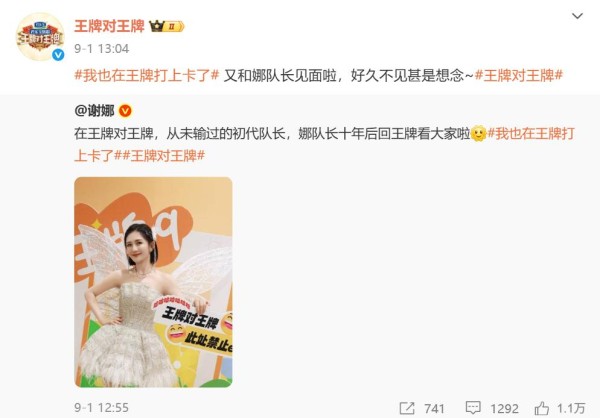Image resolution: width=600 pixels, height=418 pixels.
Task: Click the 9-1 12:55 original post timestamp
Action: 101,408
